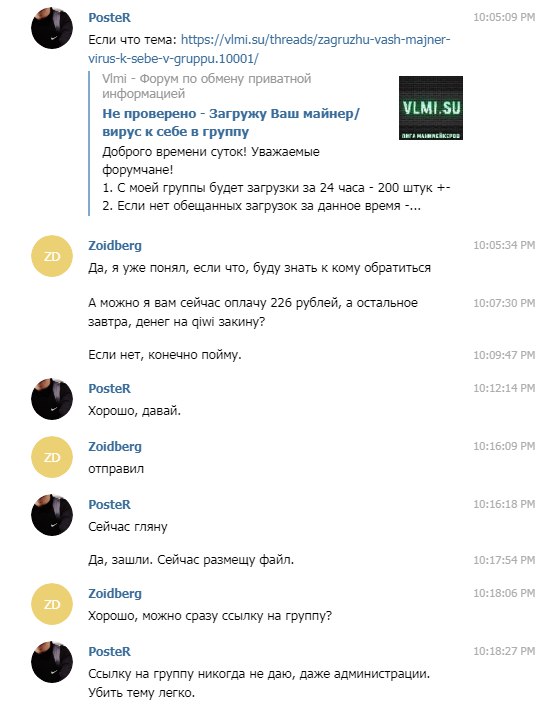Click PosteR's avatar next to 'Сейчас гляну'
The width and height of the screenshot is (551, 707).
tap(52, 515)
